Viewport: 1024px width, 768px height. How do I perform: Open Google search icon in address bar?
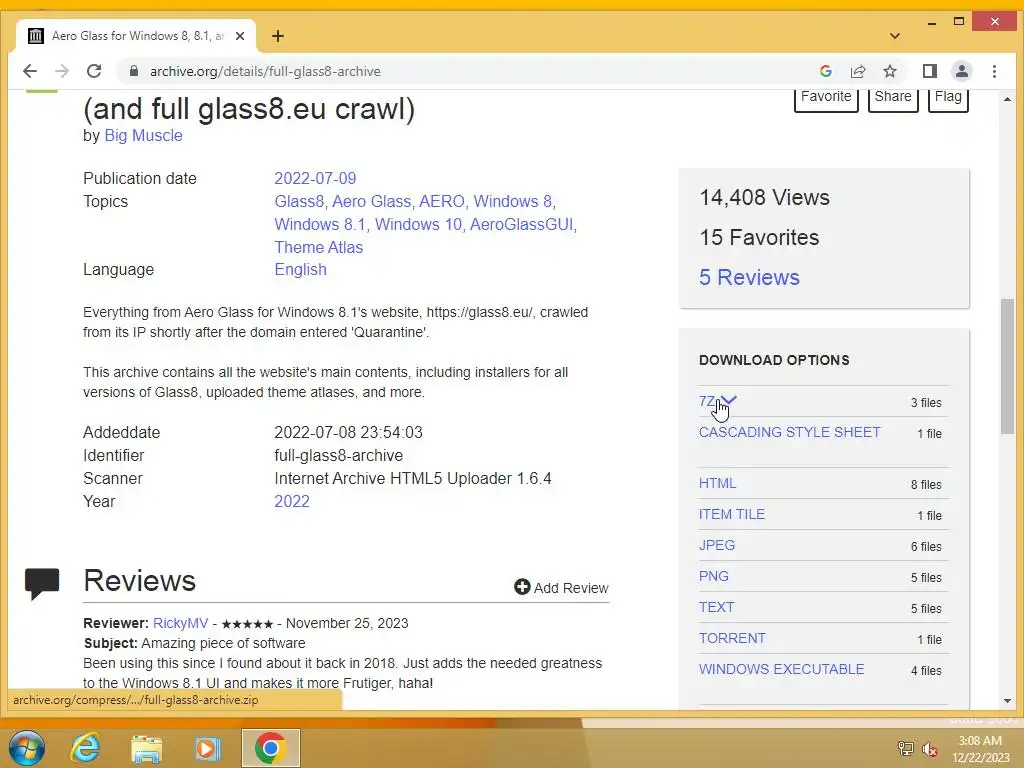(825, 71)
